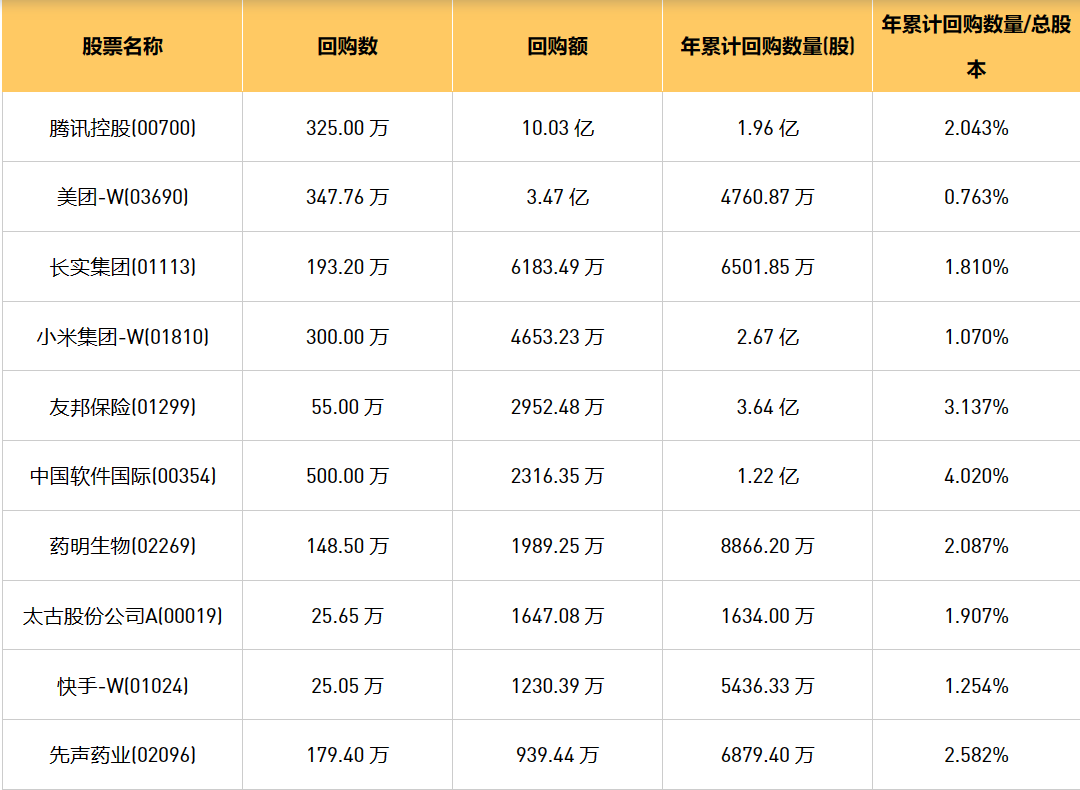1080x790 pixels.
Task: Open the 小米集团-W(01810) stock entry
Action: [x=122, y=337]
